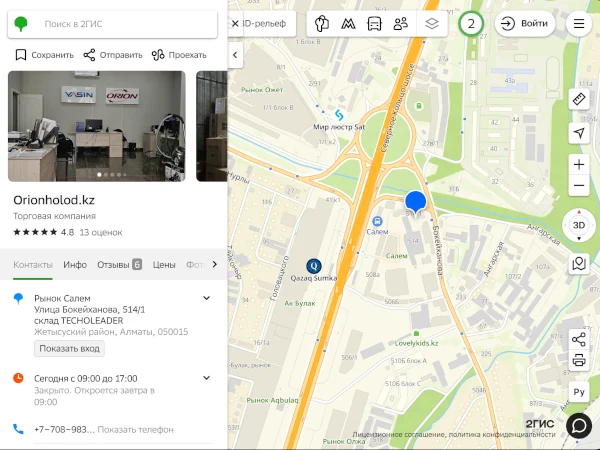
Task: Toggle the parking layer icon
Action: [x=321, y=24]
